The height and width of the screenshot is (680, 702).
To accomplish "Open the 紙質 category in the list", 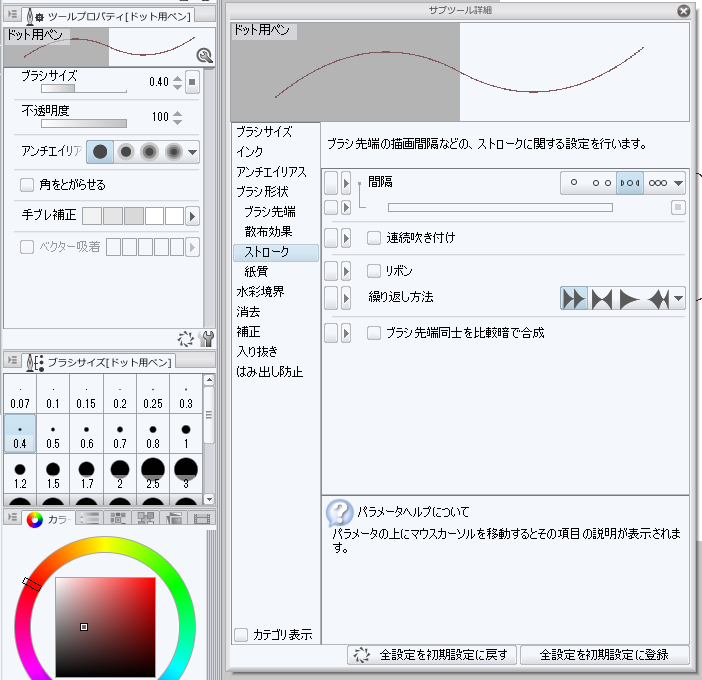I will (256, 271).
